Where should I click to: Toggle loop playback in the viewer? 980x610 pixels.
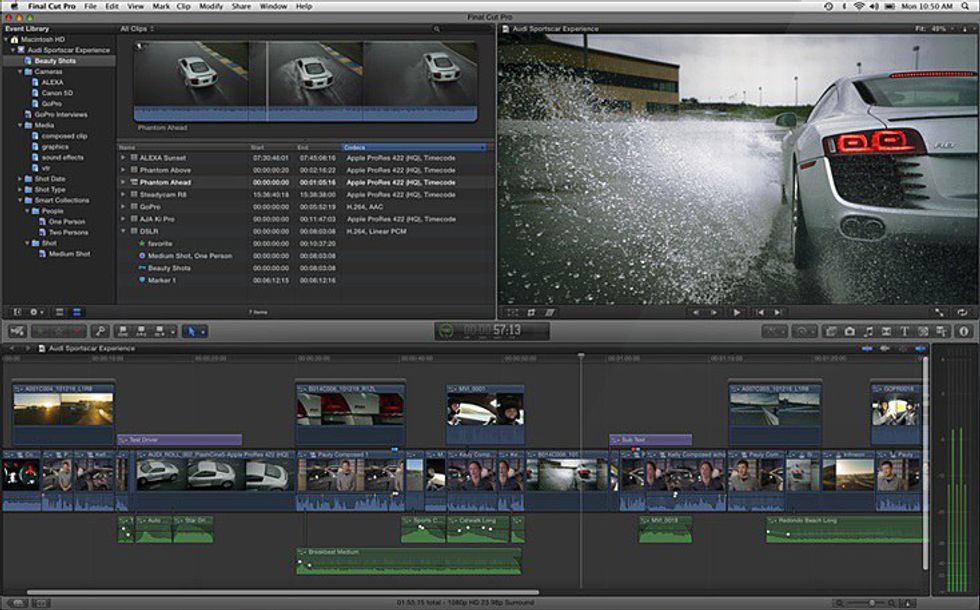[x=961, y=312]
